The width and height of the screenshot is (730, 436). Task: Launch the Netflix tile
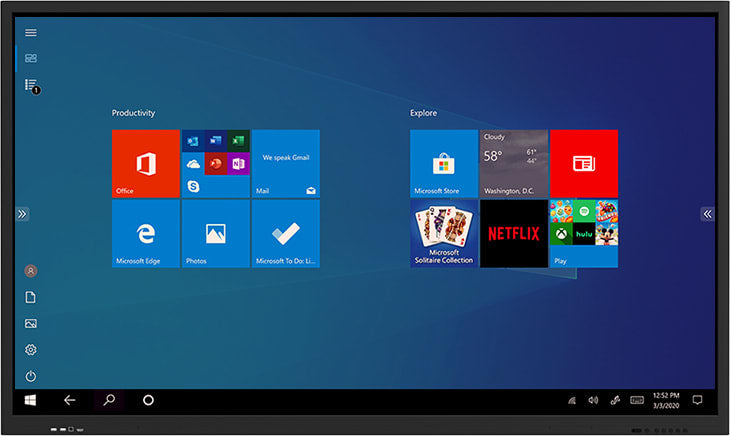(x=514, y=233)
